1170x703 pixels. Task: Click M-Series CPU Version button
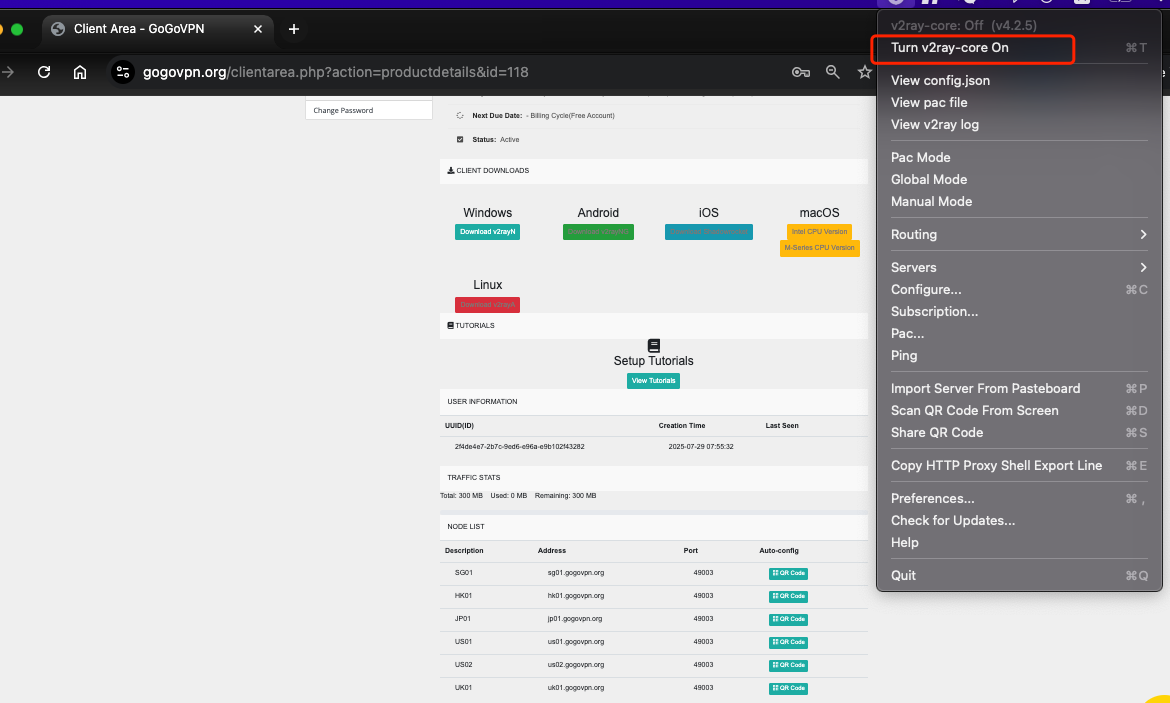click(x=819, y=248)
